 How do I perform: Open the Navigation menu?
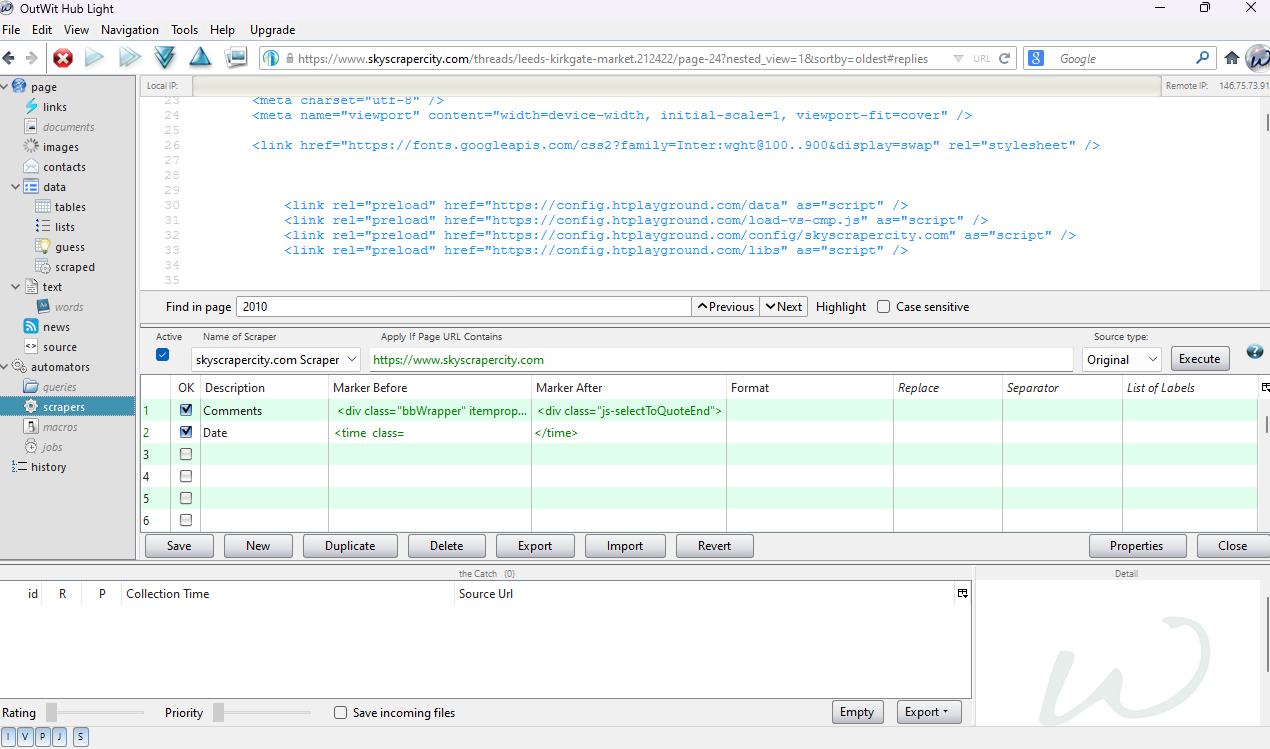(x=129, y=30)
